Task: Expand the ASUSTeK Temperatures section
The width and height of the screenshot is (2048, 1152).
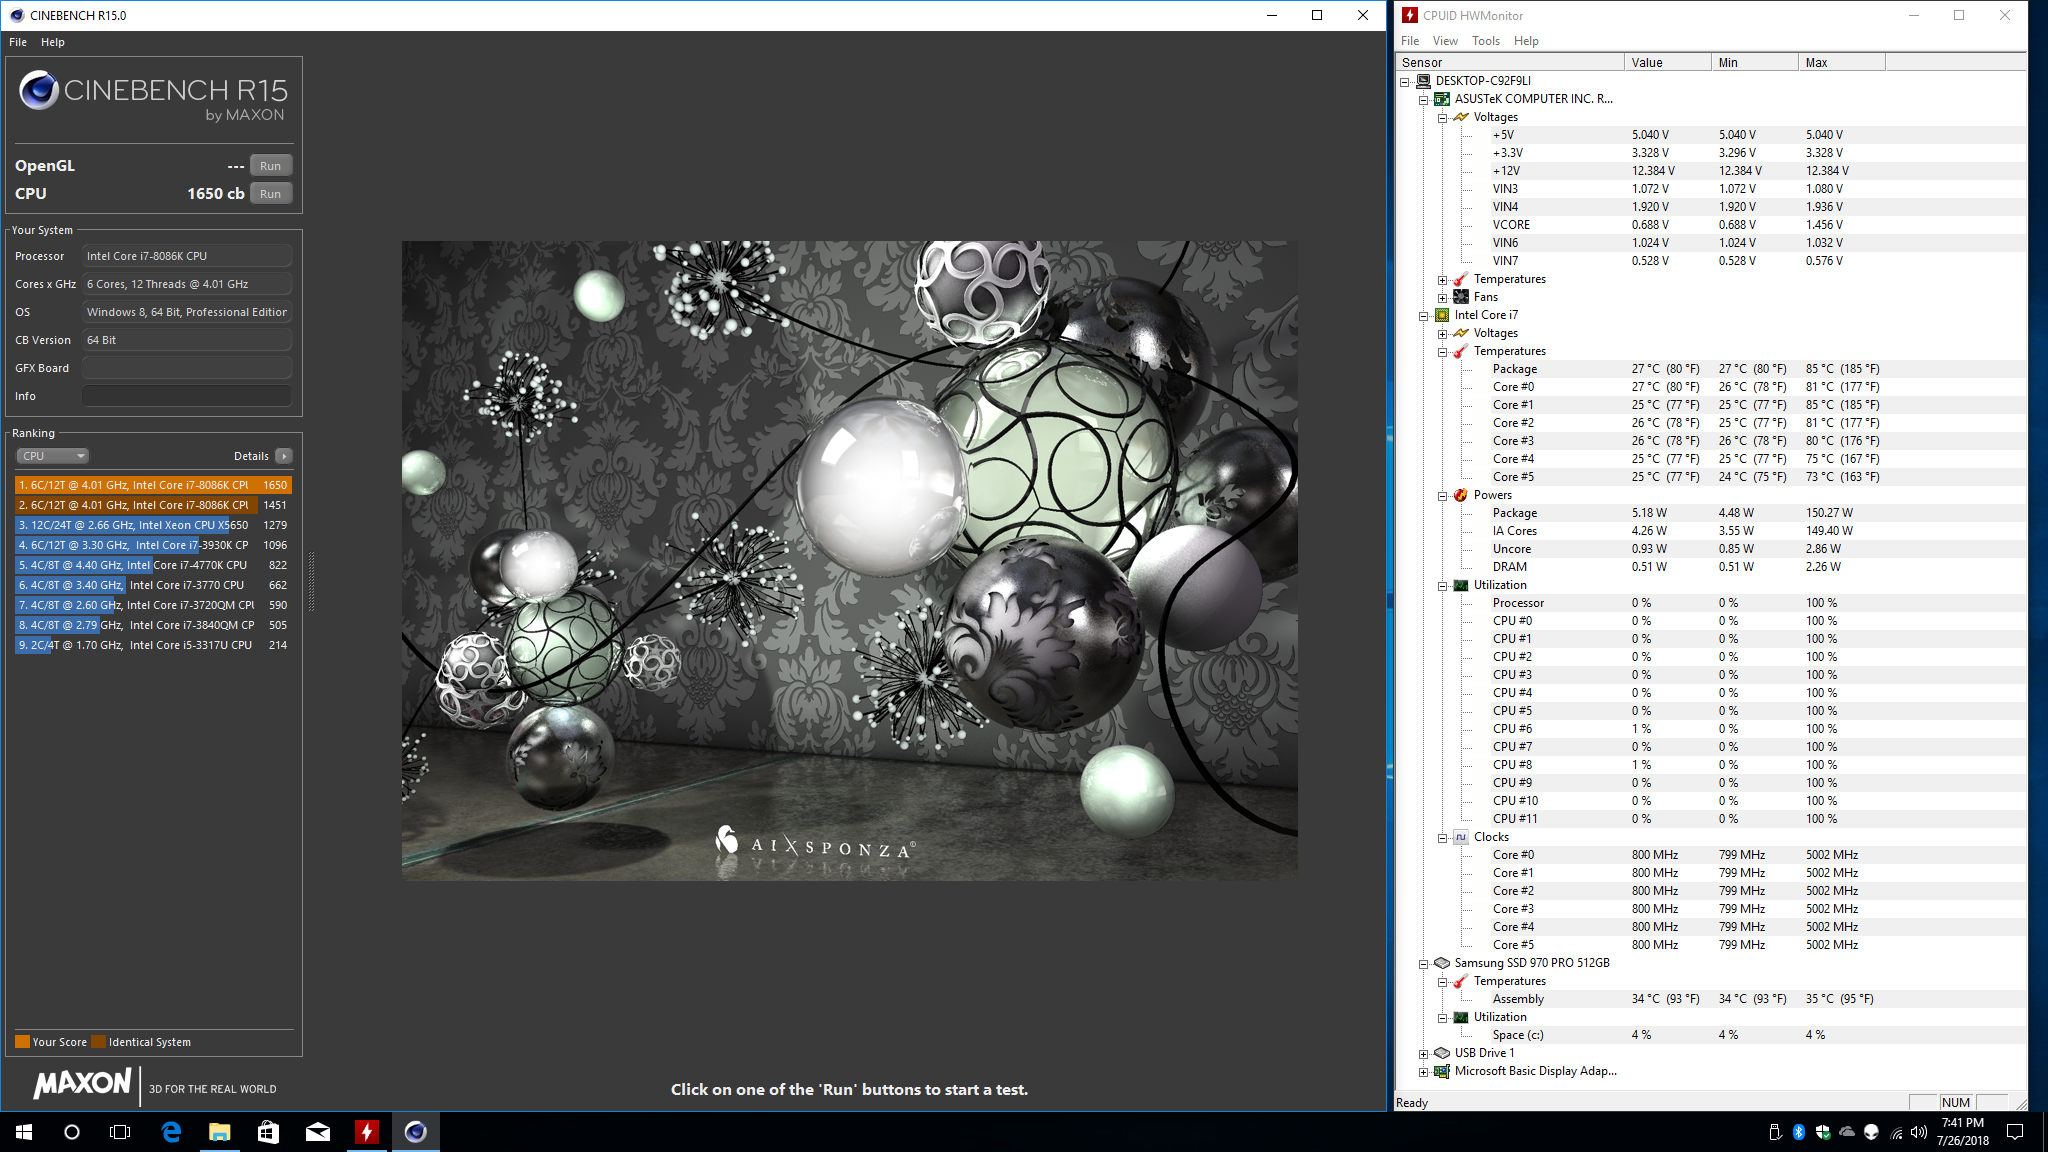Action: coord(1442,279)
